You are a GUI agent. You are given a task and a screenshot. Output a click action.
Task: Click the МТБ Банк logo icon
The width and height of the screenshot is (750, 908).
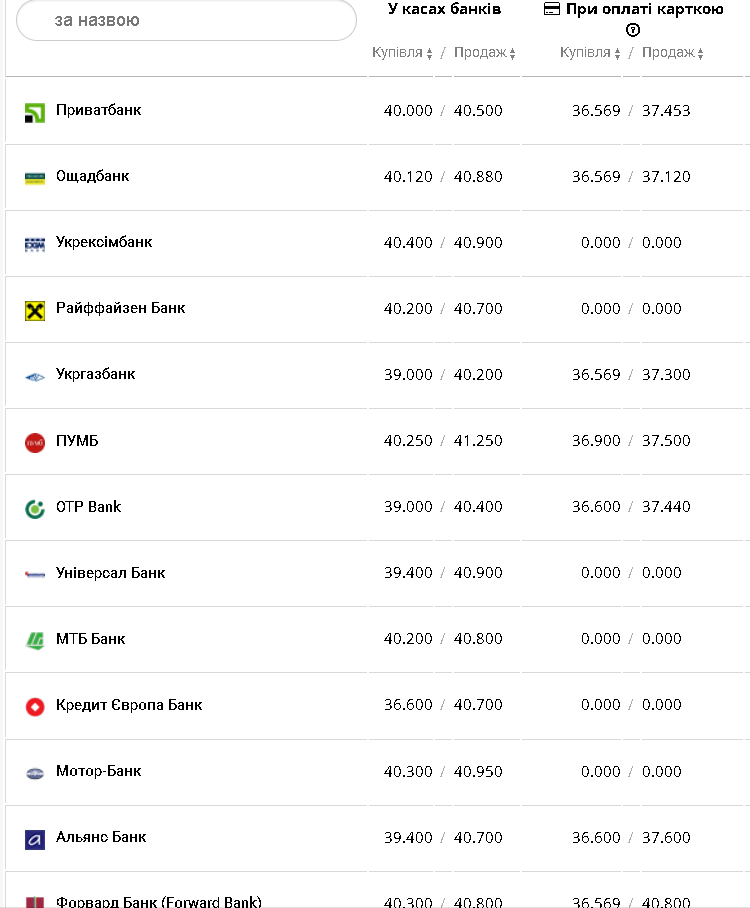[x=35, y=640]
